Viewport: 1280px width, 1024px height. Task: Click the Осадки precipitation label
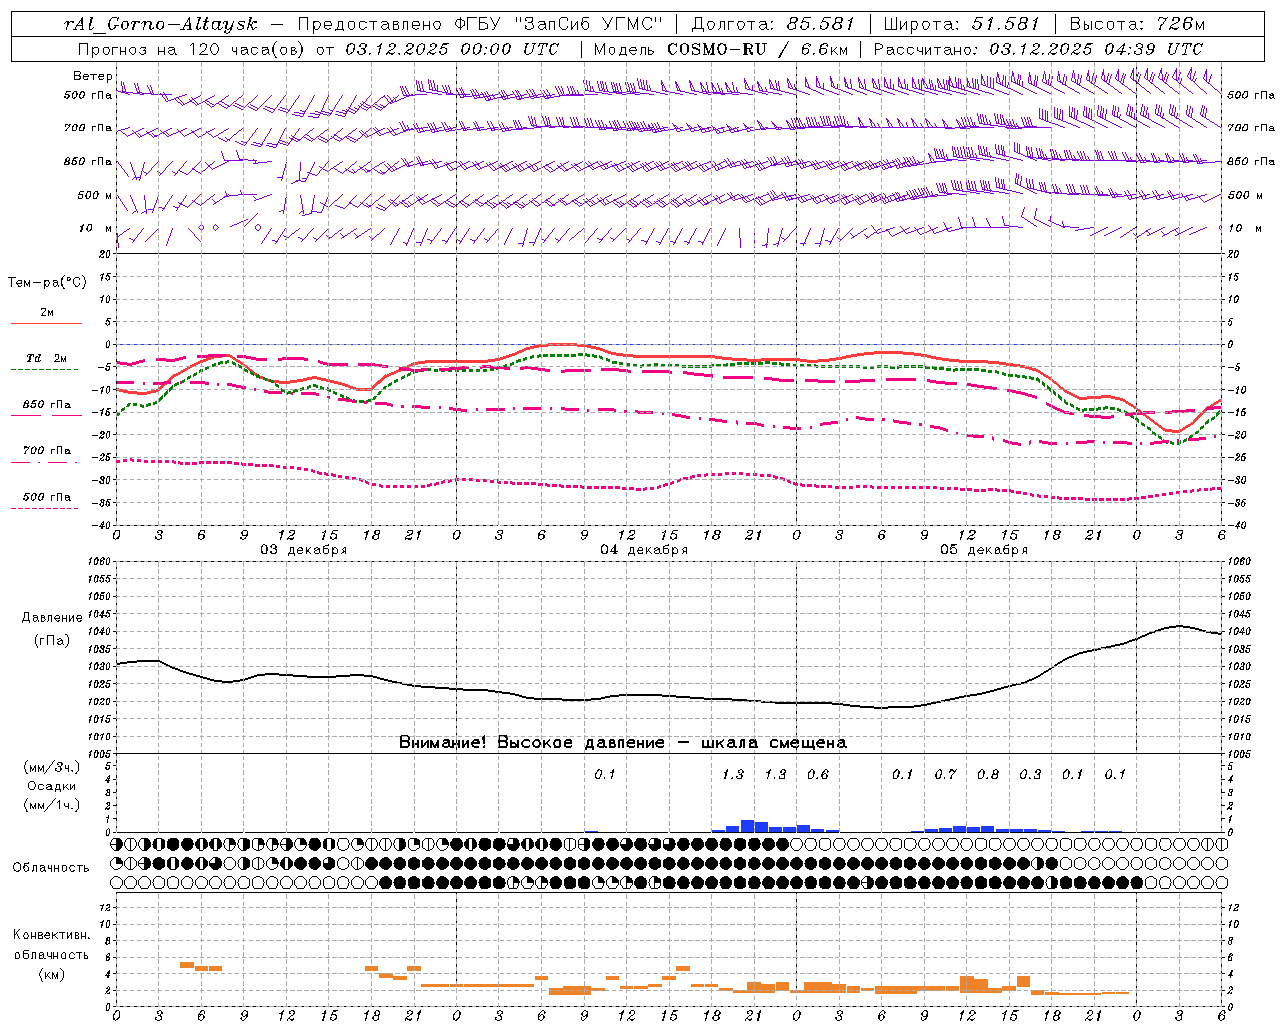(x=52, y=786)
